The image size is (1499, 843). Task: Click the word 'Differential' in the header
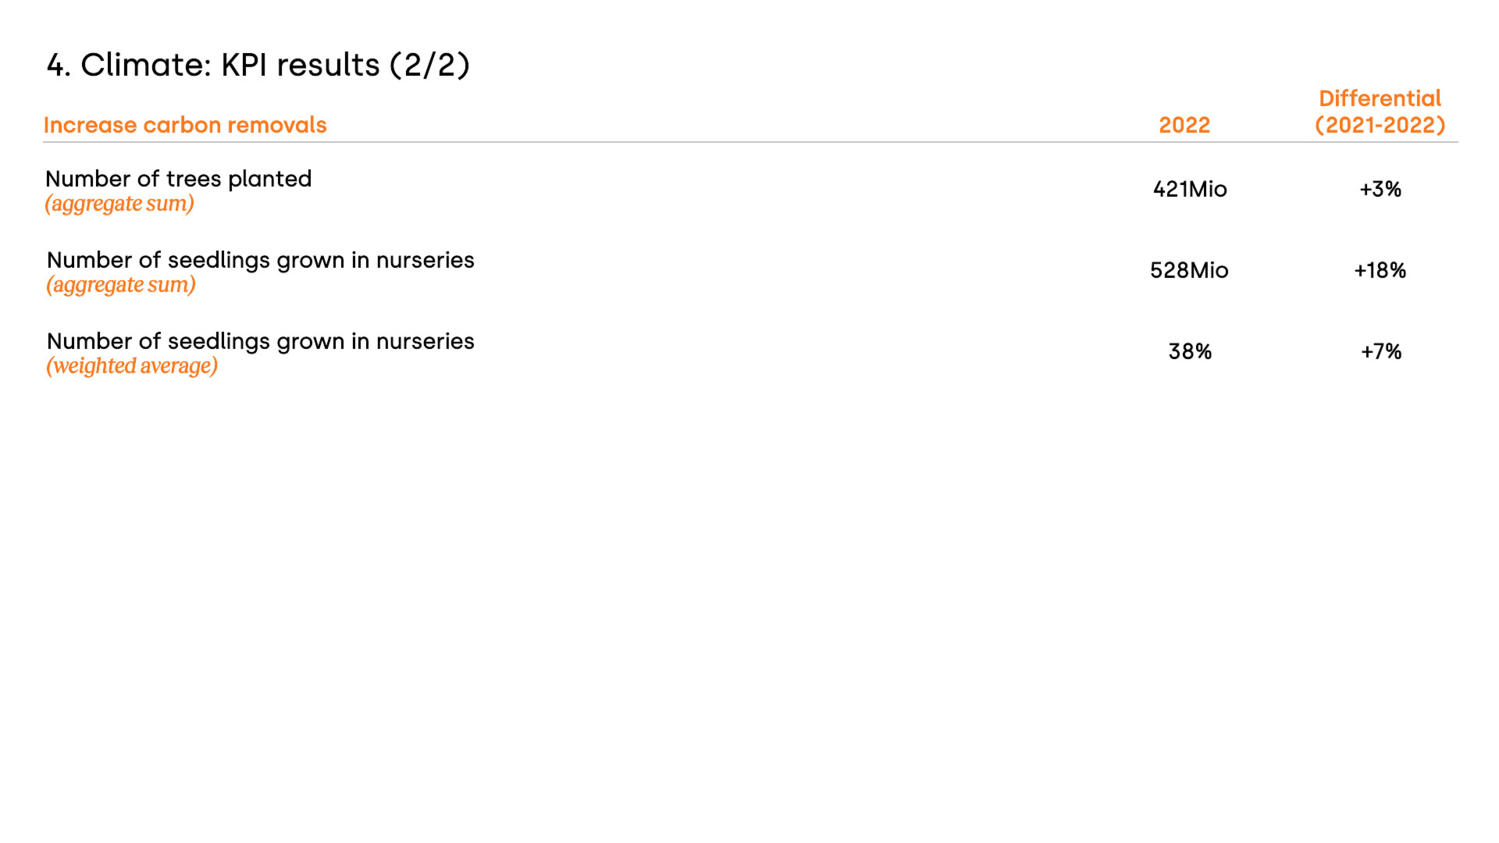(x=1380, y=99)
